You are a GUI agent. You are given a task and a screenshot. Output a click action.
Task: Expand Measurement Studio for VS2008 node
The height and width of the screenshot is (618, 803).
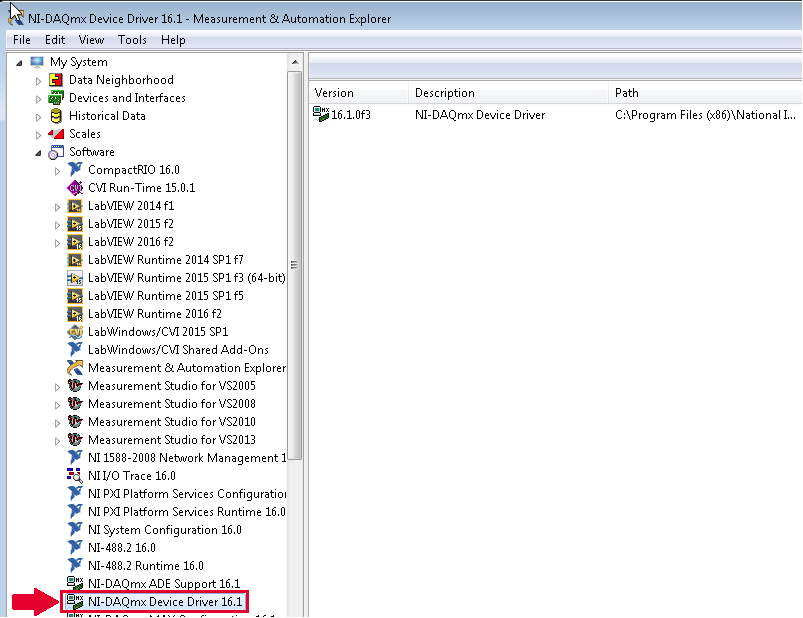coord(57,405)
